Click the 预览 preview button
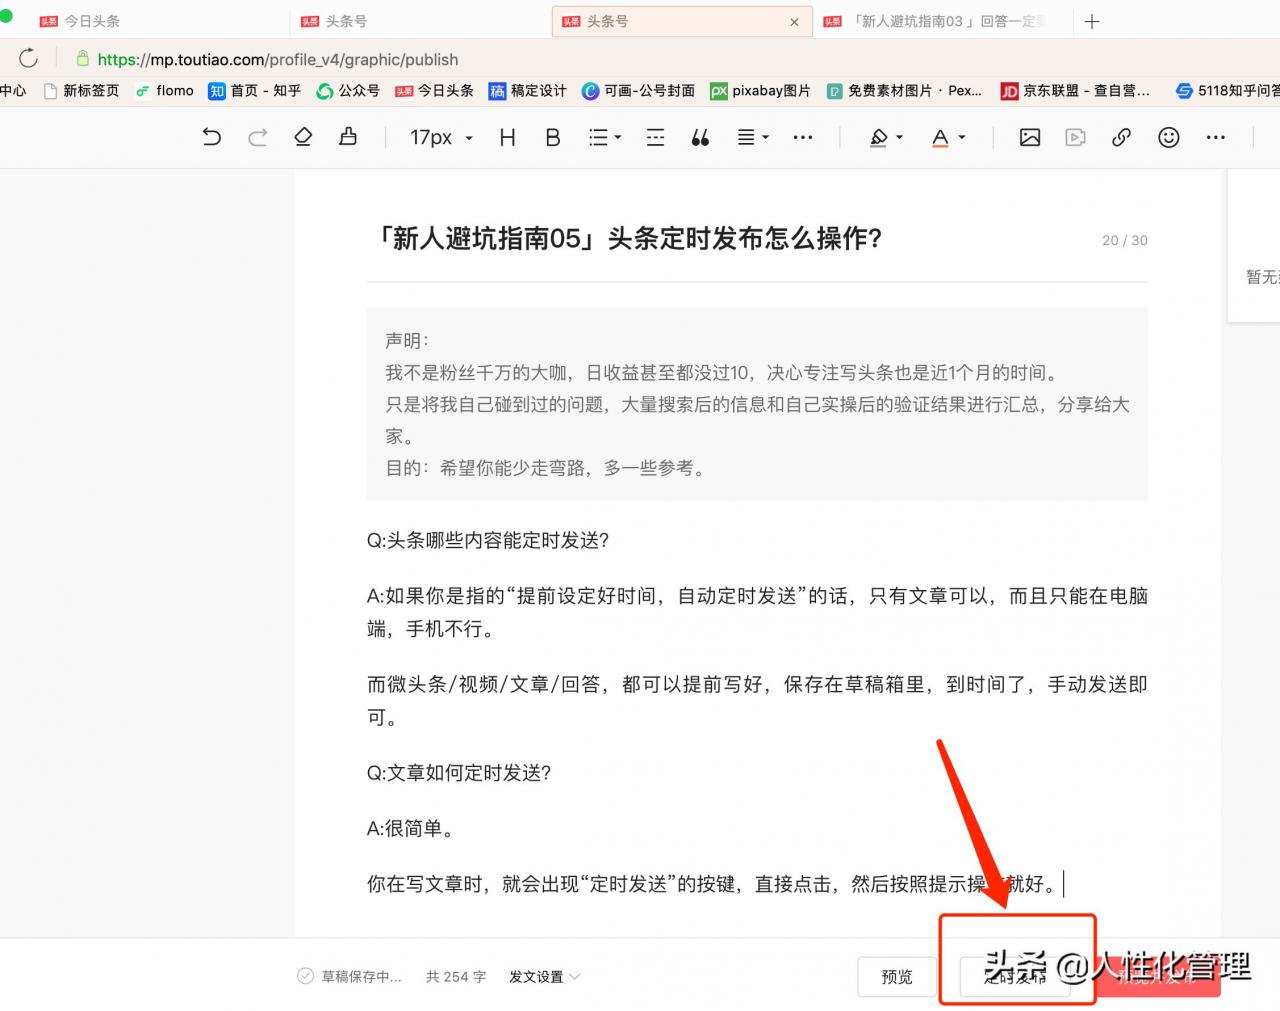 [897, 976]
